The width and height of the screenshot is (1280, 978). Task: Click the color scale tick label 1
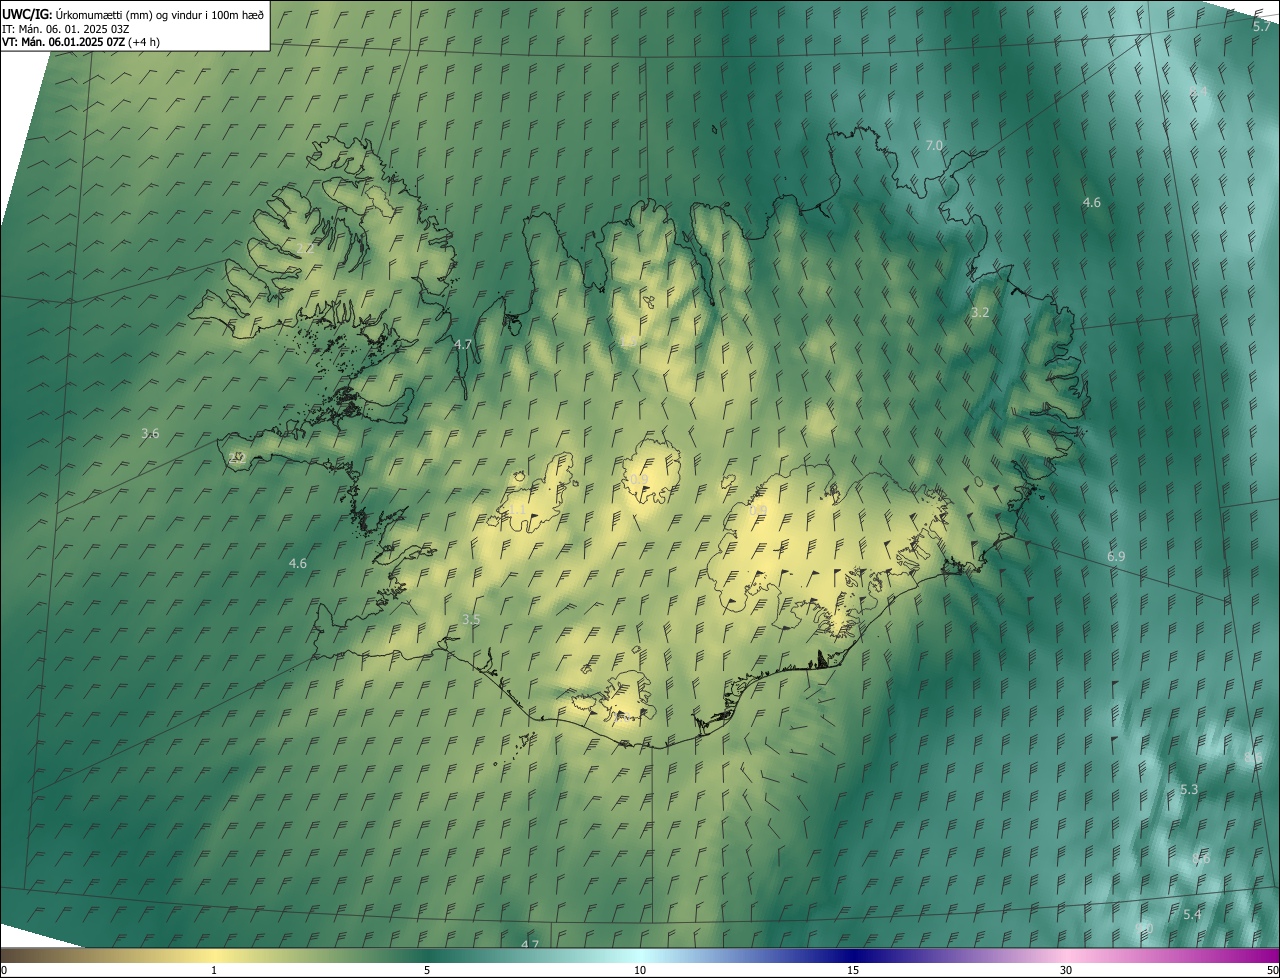click(214, 970)
